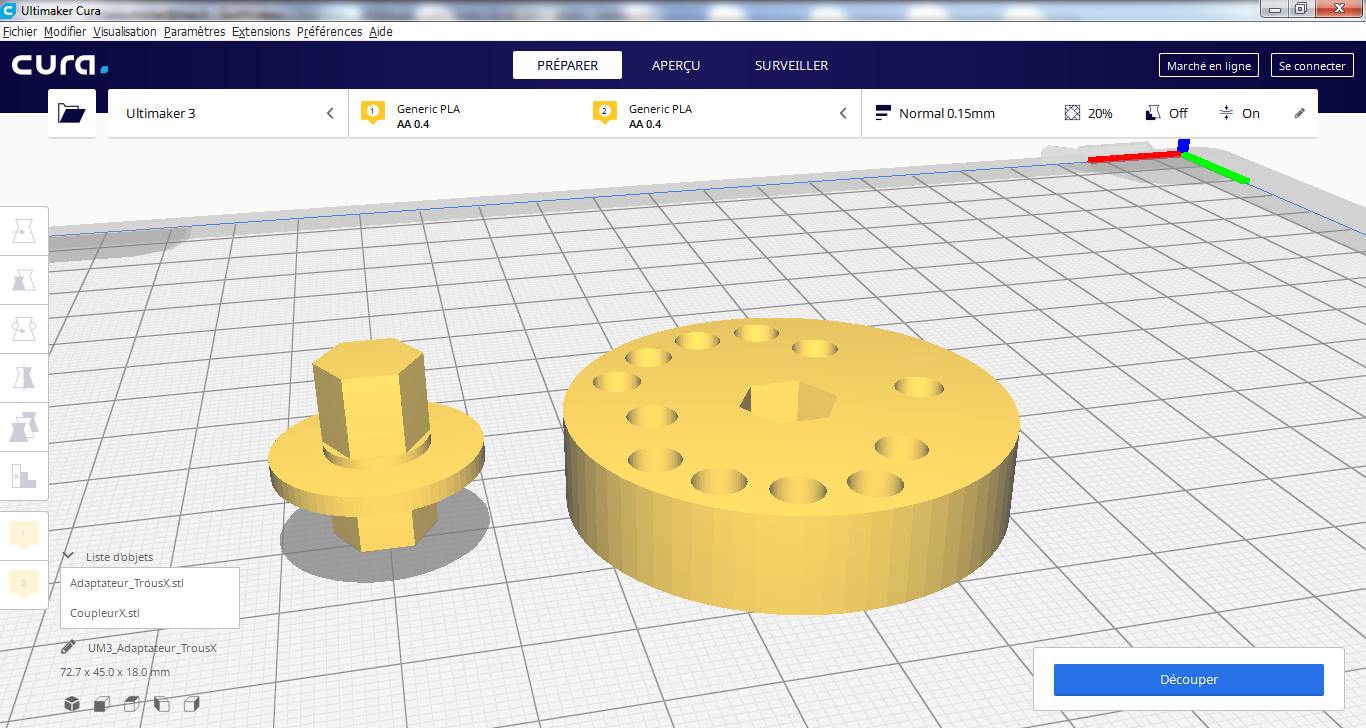This screenshot has height=728, width=1366.
Task: Click the Cura logo
Action: 60,66
